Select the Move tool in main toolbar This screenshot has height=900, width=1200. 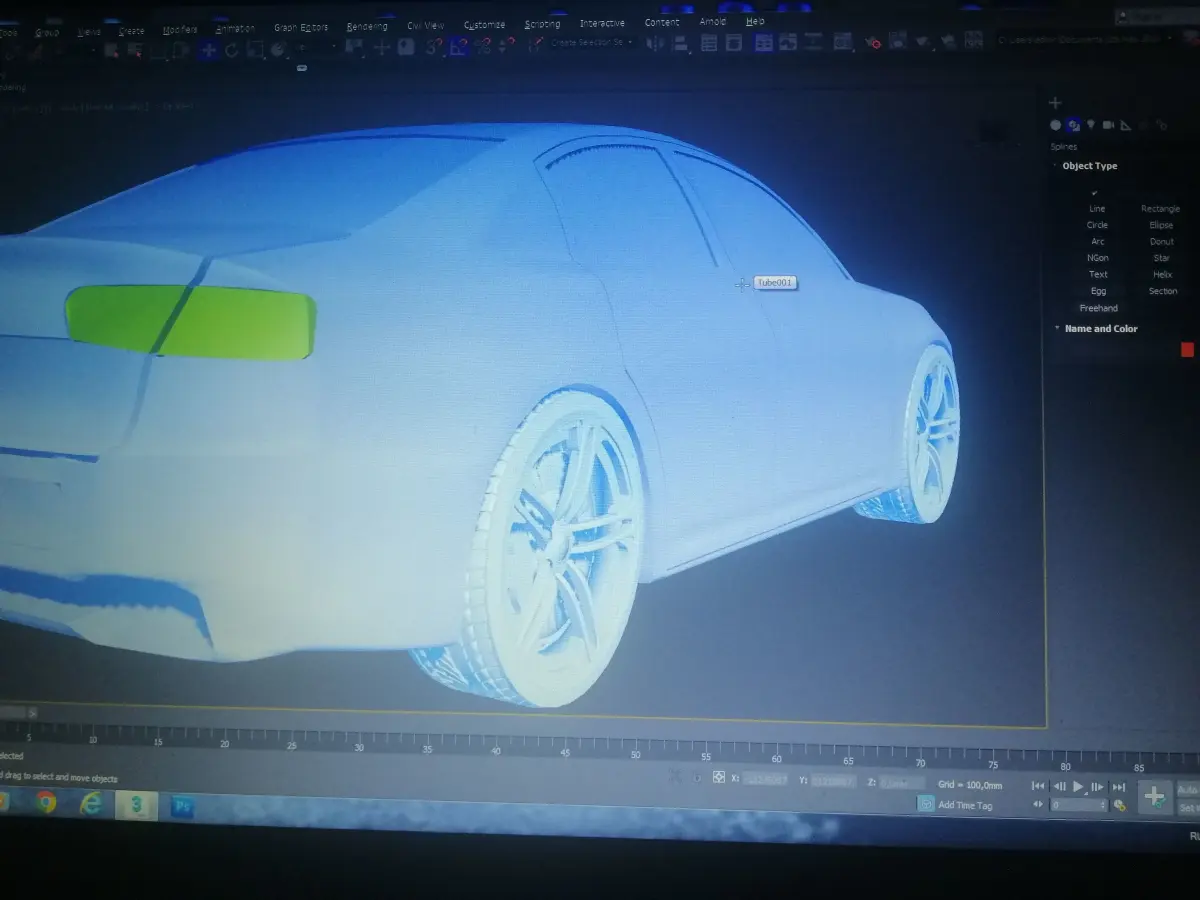[208, 50]
